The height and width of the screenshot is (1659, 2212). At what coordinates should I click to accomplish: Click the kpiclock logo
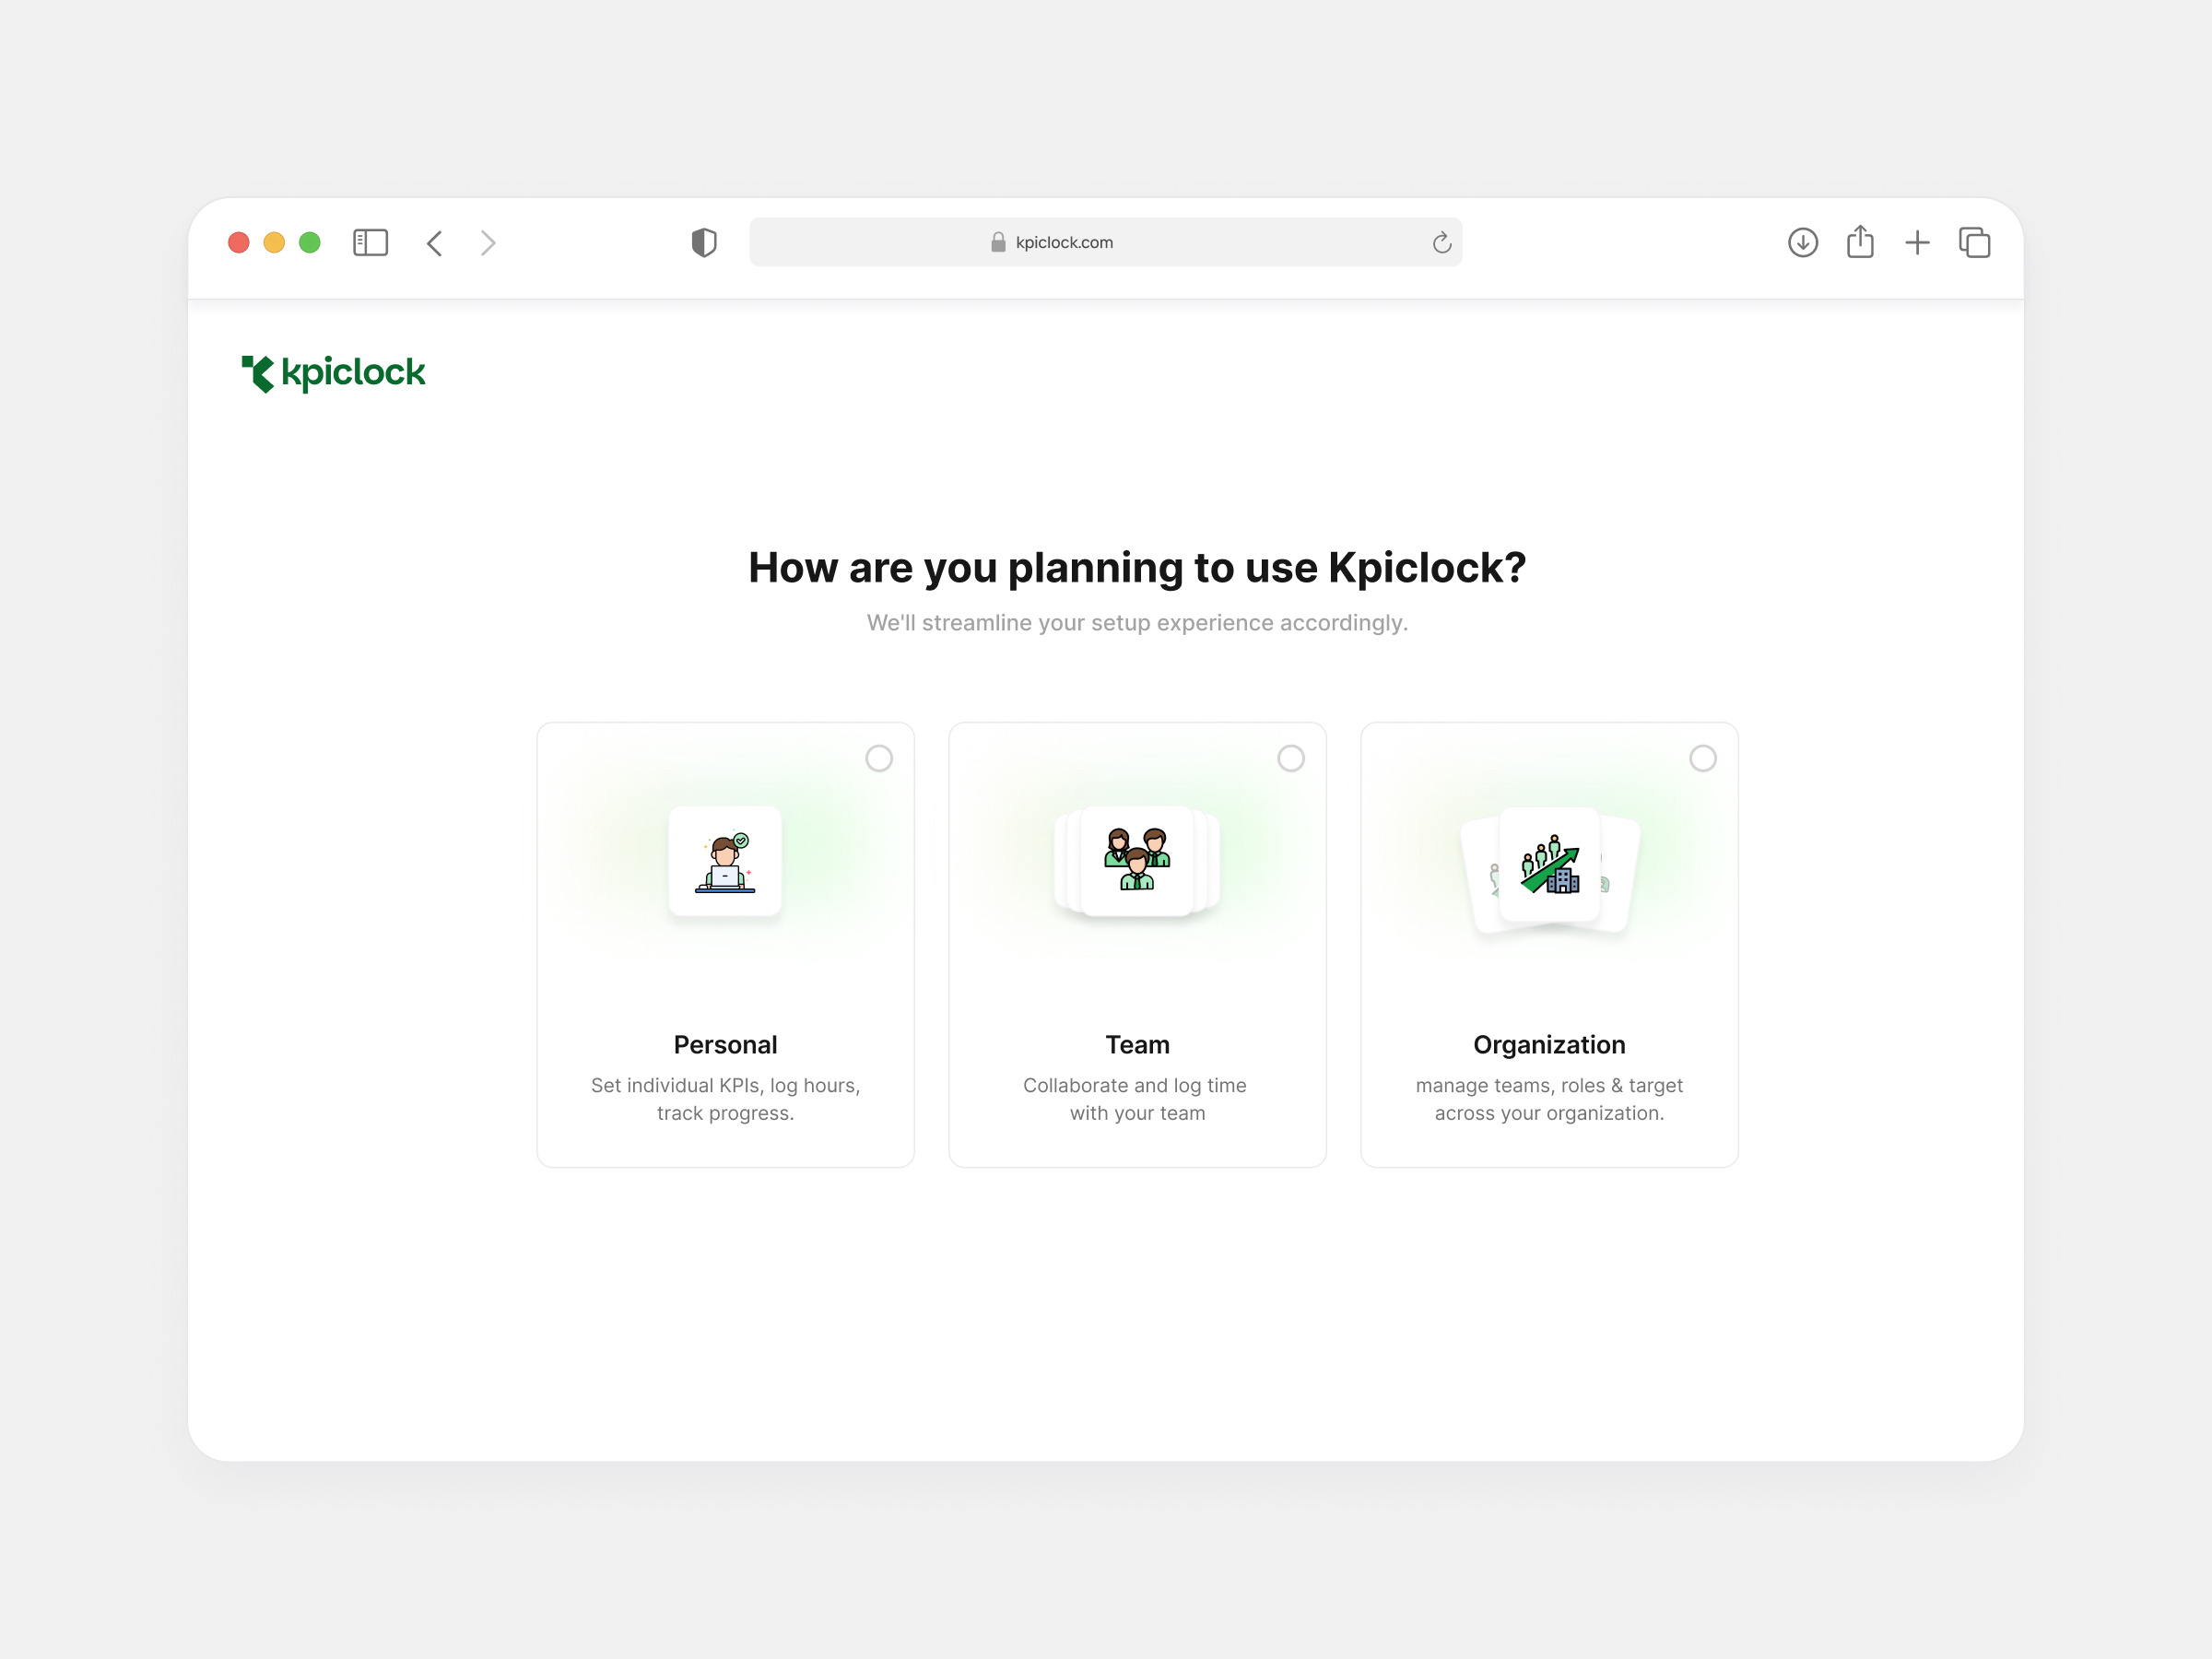[334, 372]
